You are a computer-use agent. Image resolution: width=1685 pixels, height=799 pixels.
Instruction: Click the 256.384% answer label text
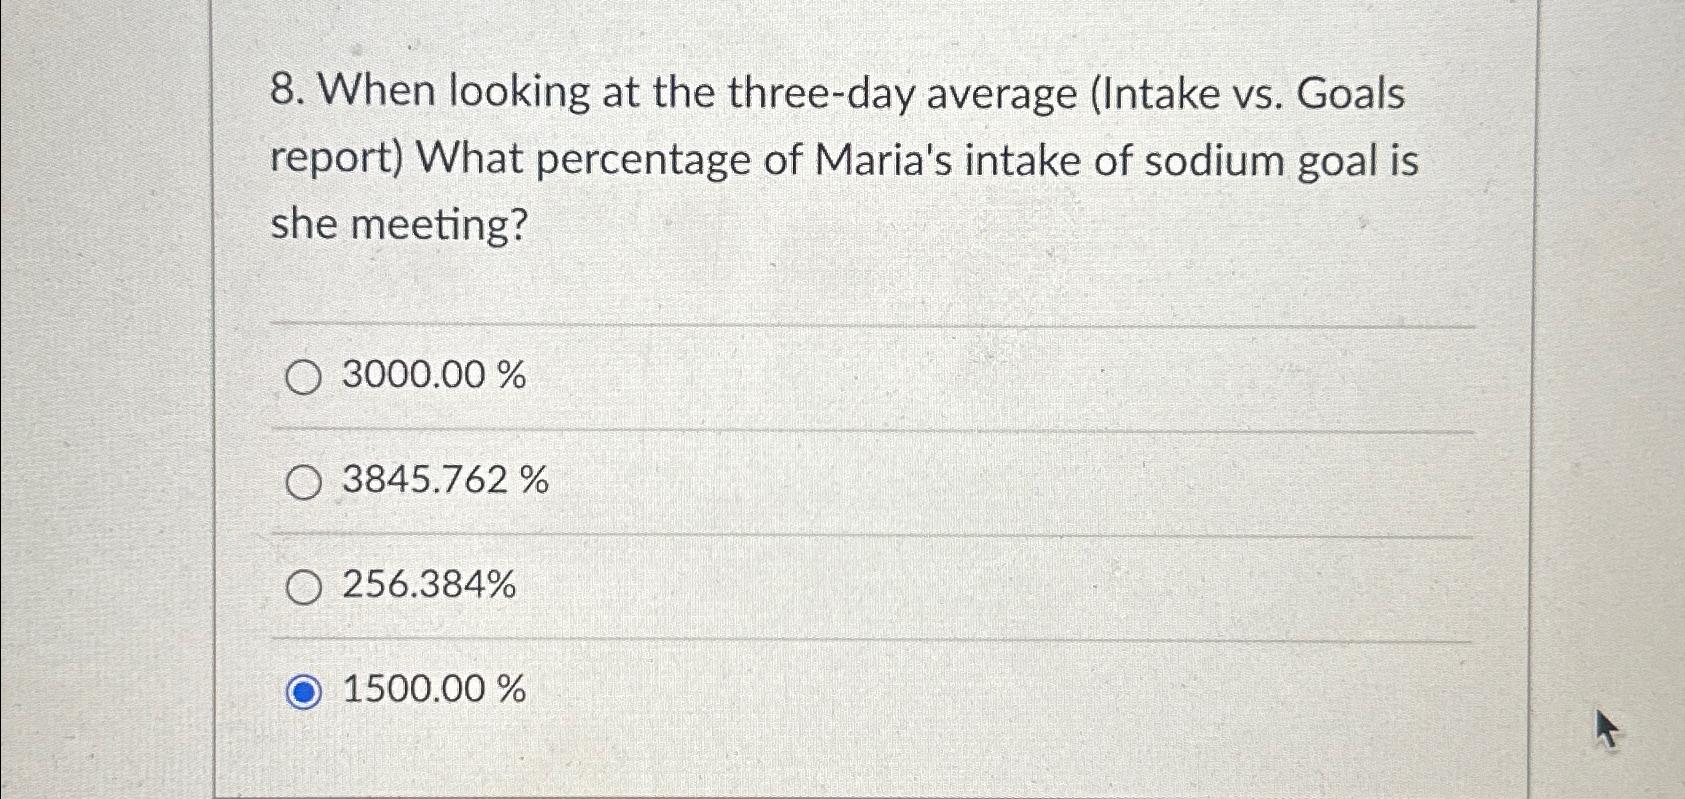tap(429, 584)
